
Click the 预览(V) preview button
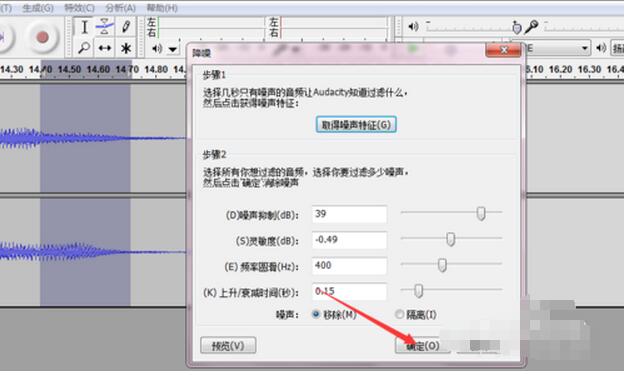click(x=228, y=346)
